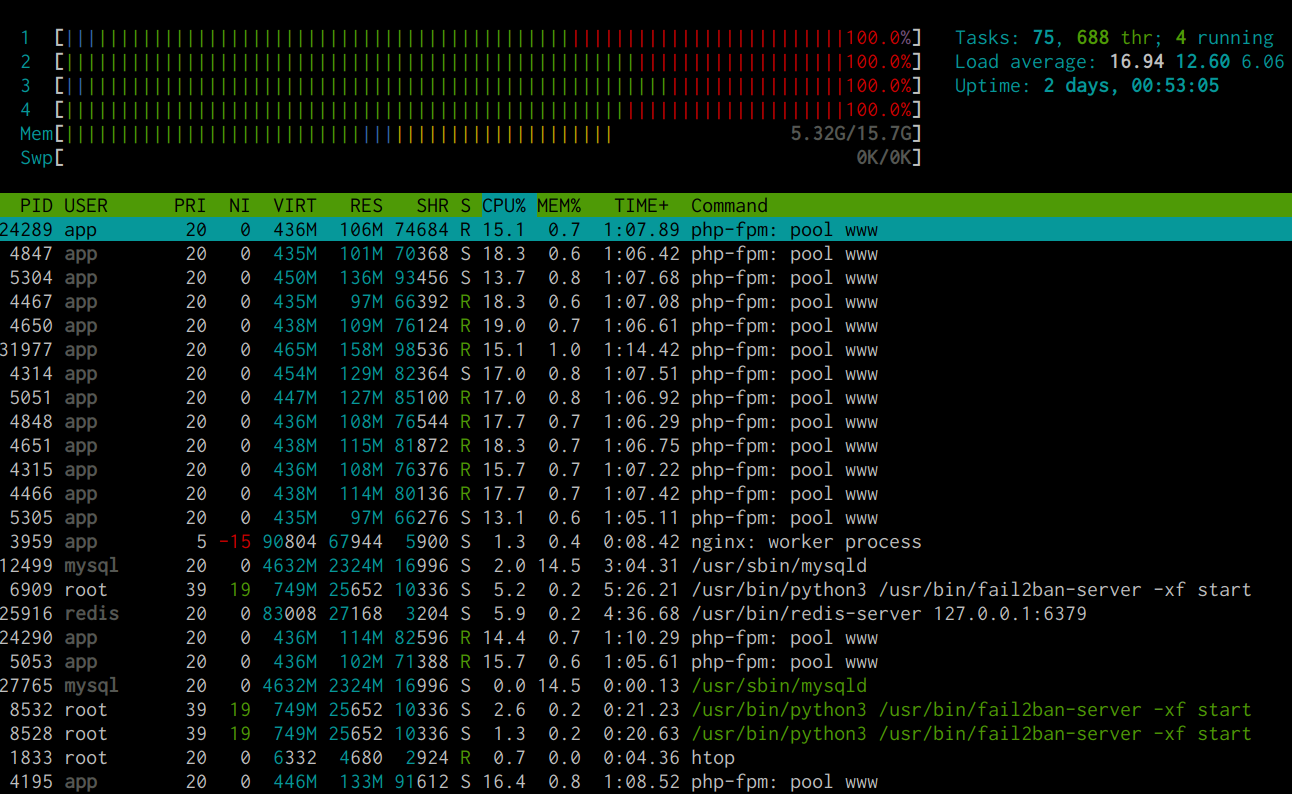The width and height of the screenshot is (1292, 794).
Task: Select mysqld process row PID 12499
Action: pos(646,566)
